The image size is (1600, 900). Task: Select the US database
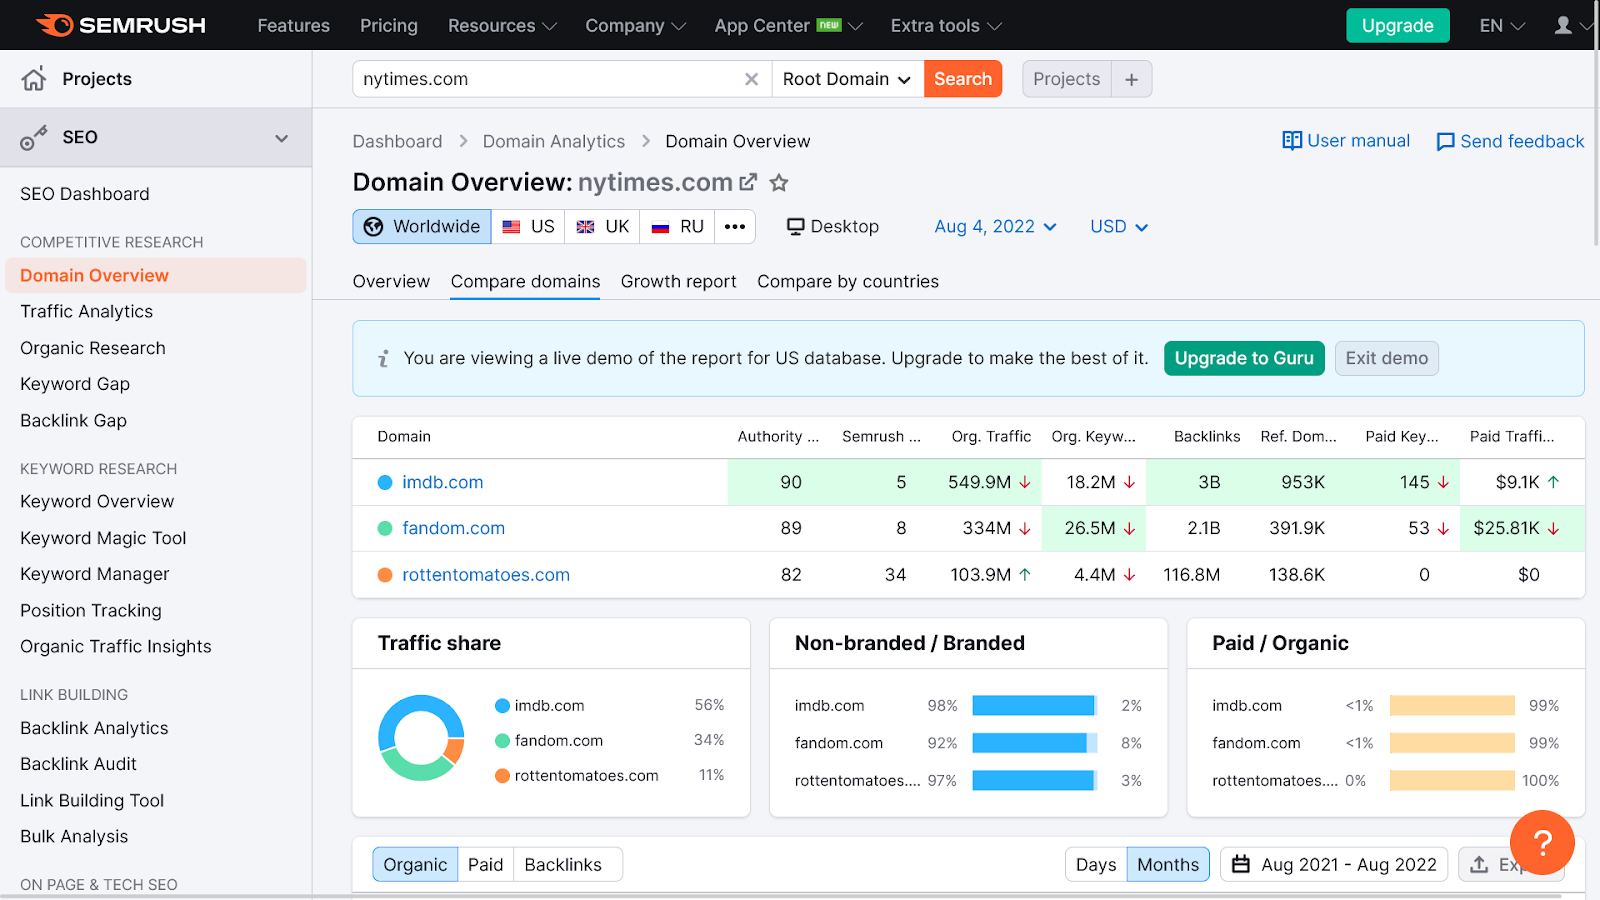coord(528,227)
